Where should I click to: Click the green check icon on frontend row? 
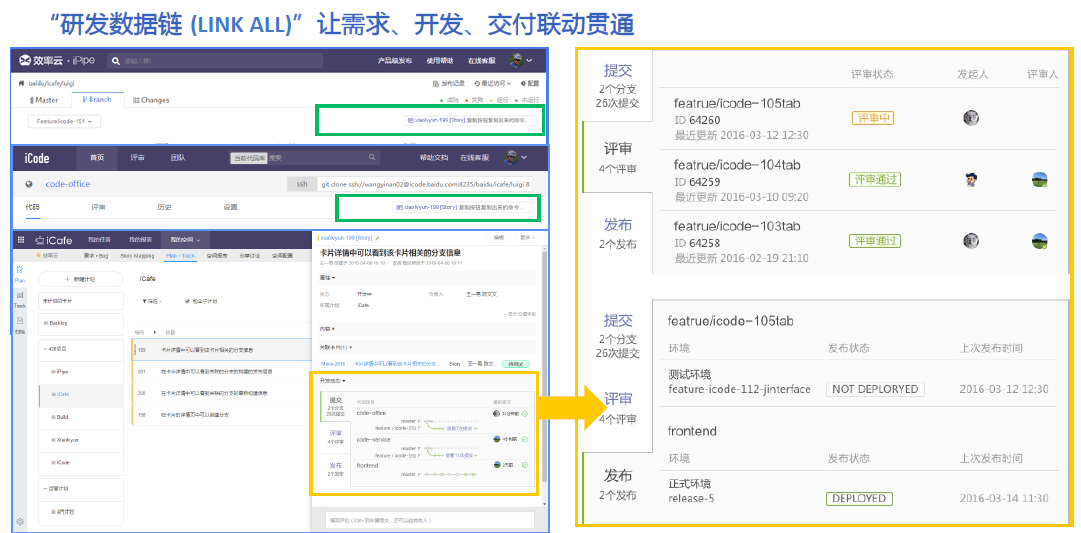pyautogui.click(x=525, y=465)
